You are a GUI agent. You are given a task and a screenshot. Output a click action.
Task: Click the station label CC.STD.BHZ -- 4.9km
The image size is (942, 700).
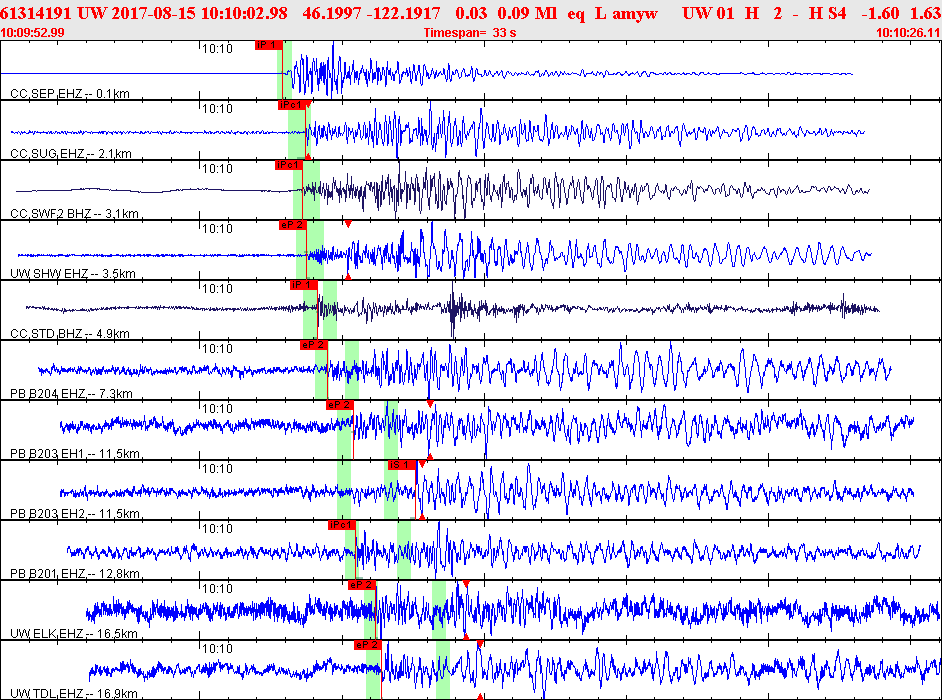70,334
